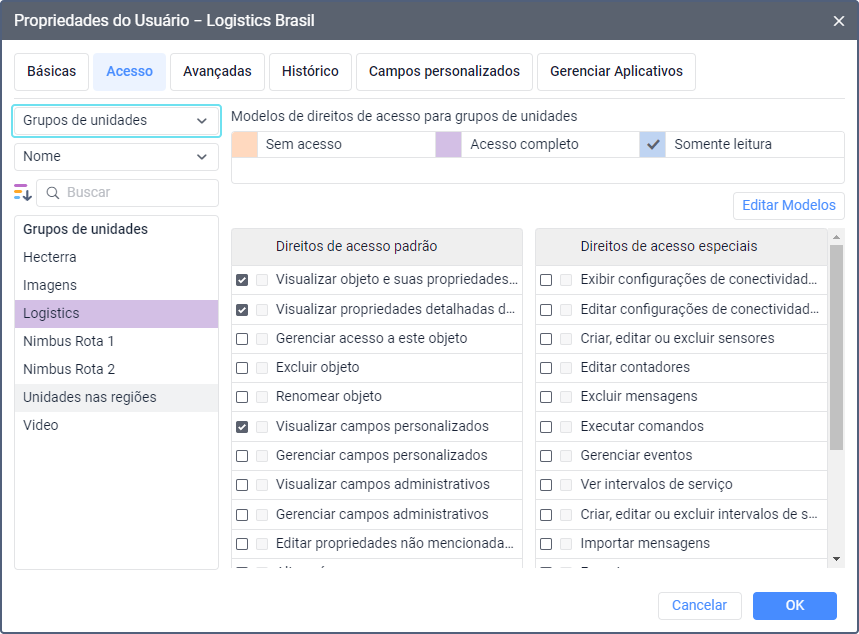Expand the Nome sort dropdown
This screenshot has width=859, height=634.
click(116, 157)
